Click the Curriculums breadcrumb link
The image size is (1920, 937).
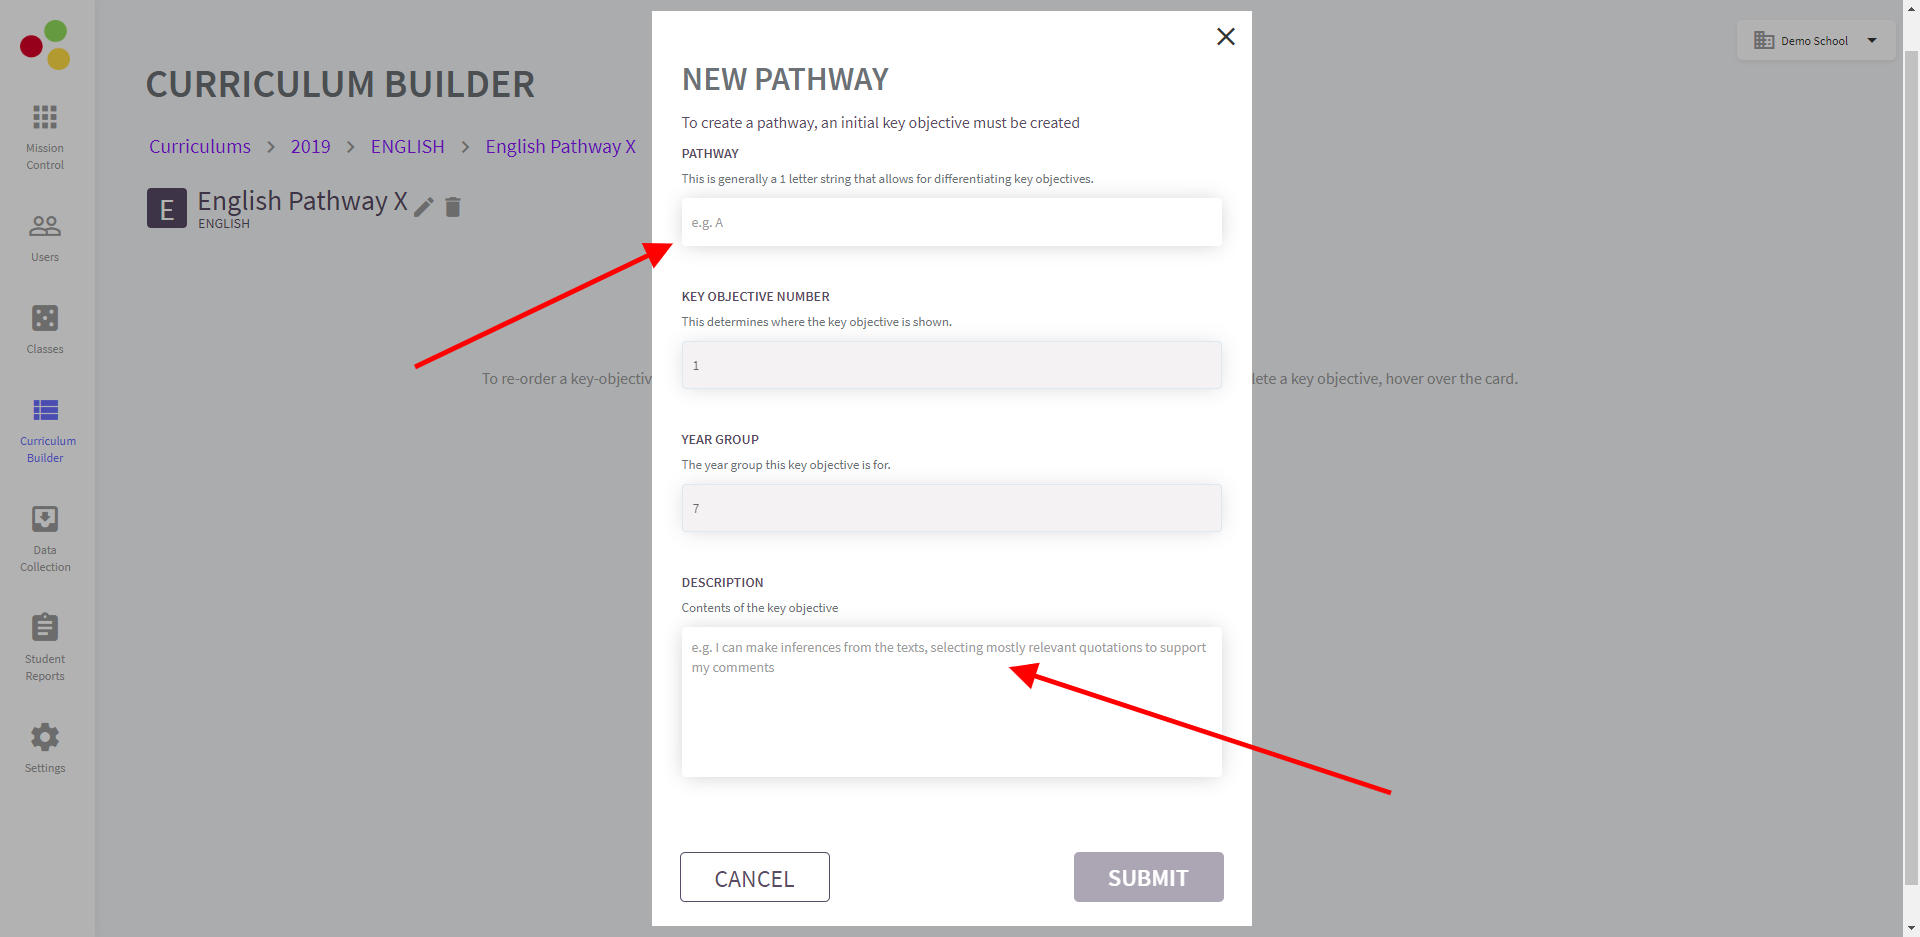[200, 147]
